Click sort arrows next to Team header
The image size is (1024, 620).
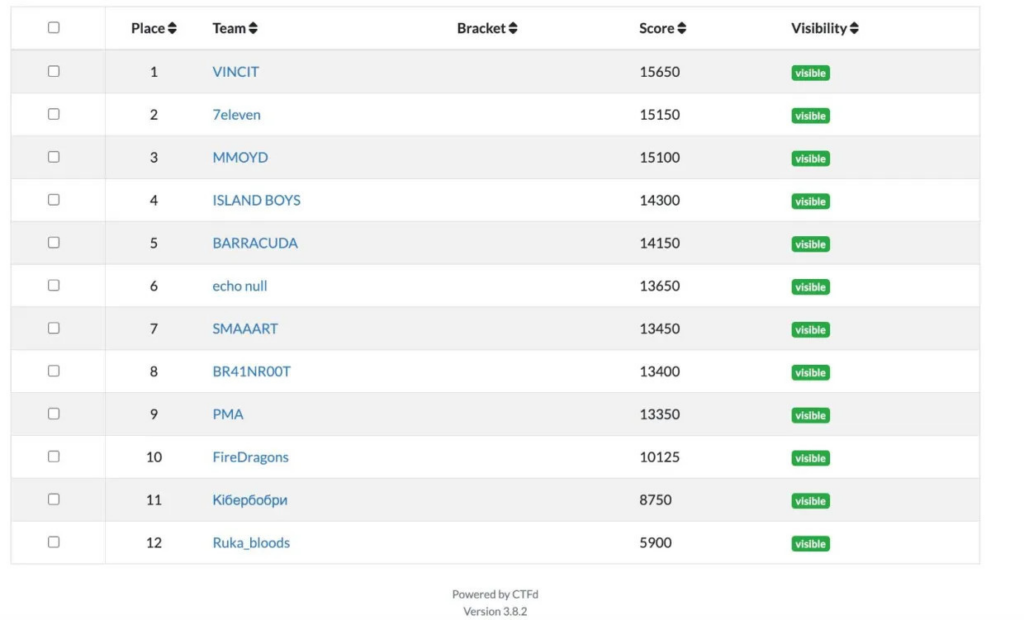click(253, 29)
